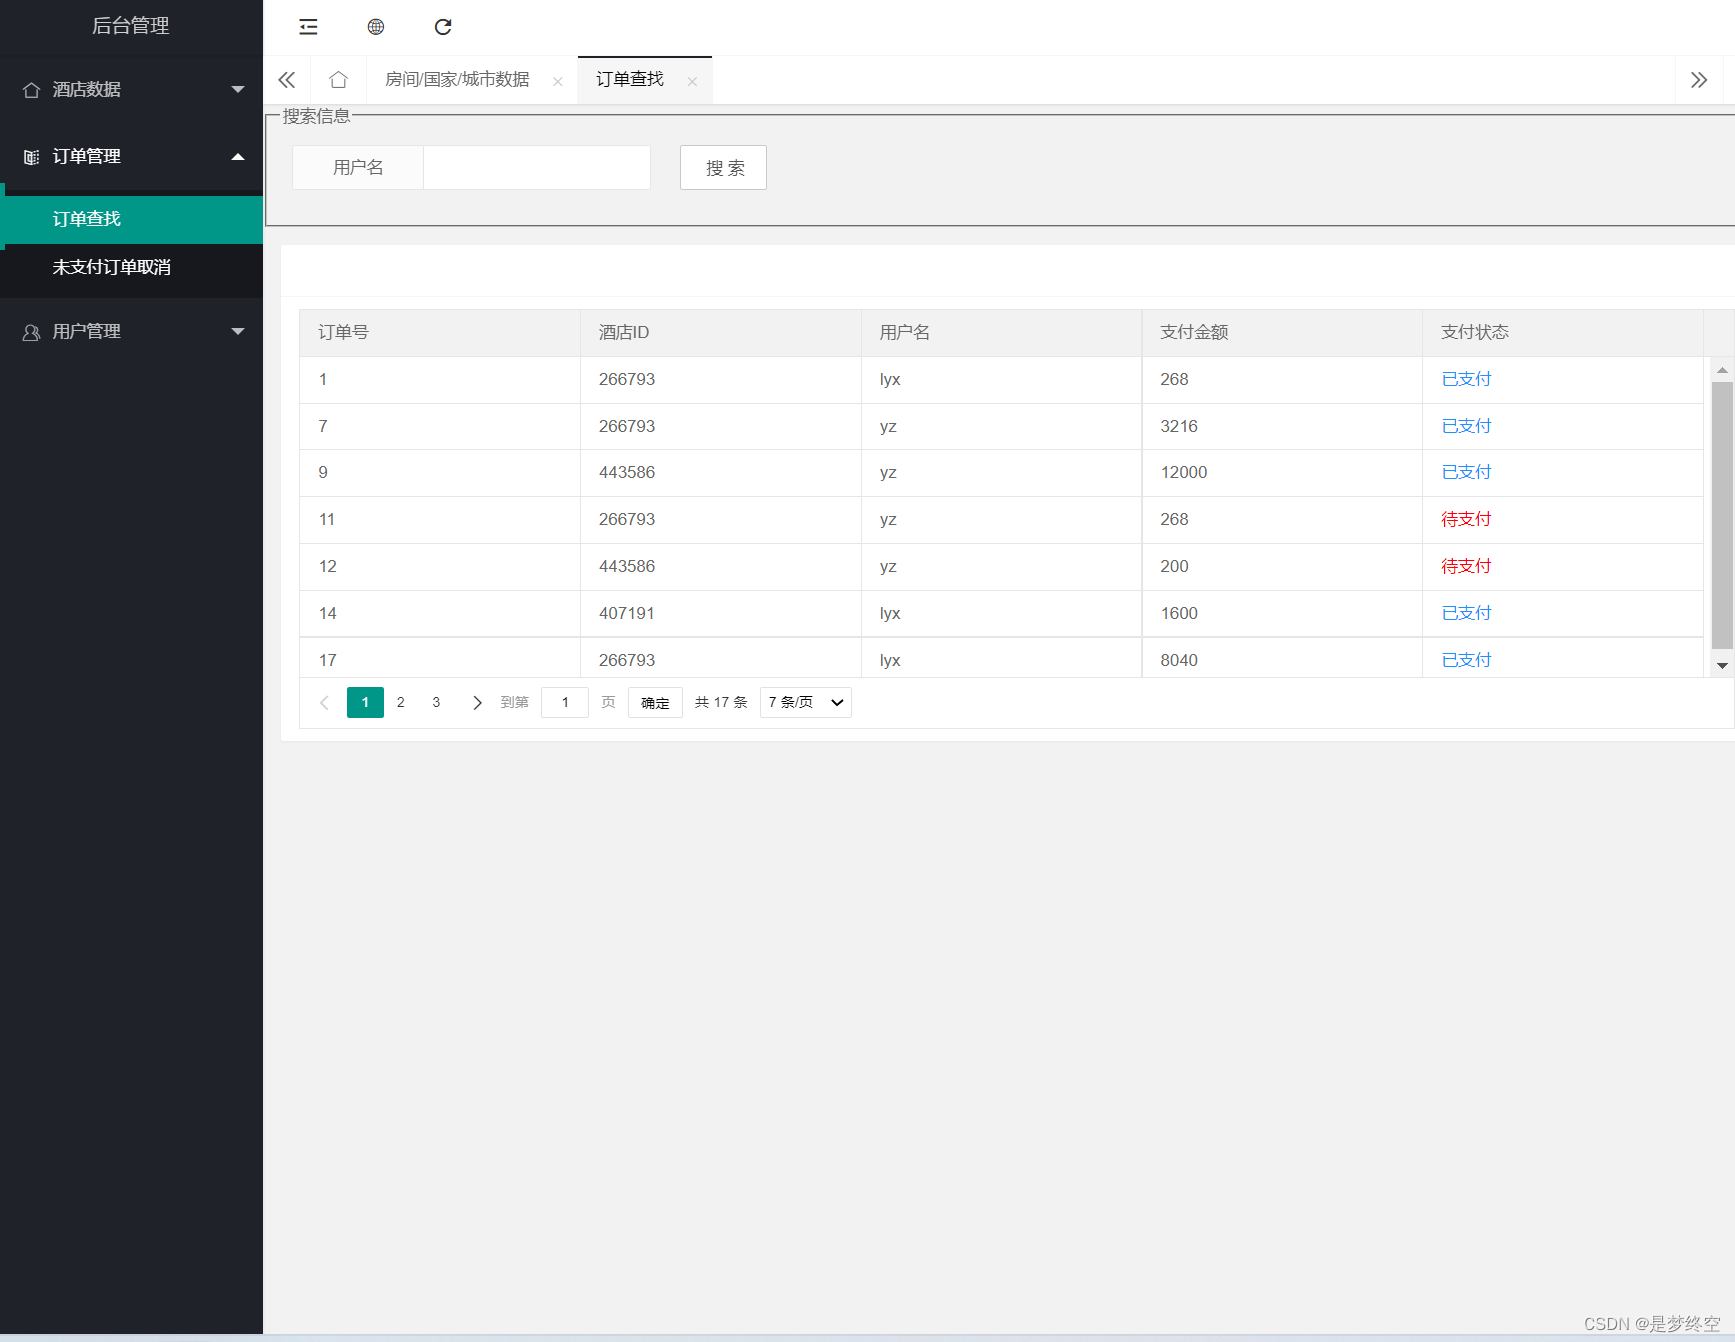This screenshot has width=1735, height=1342.
Task: Close the 房间/国家/城市数据 tab
Action: click(x=558, y=82)
